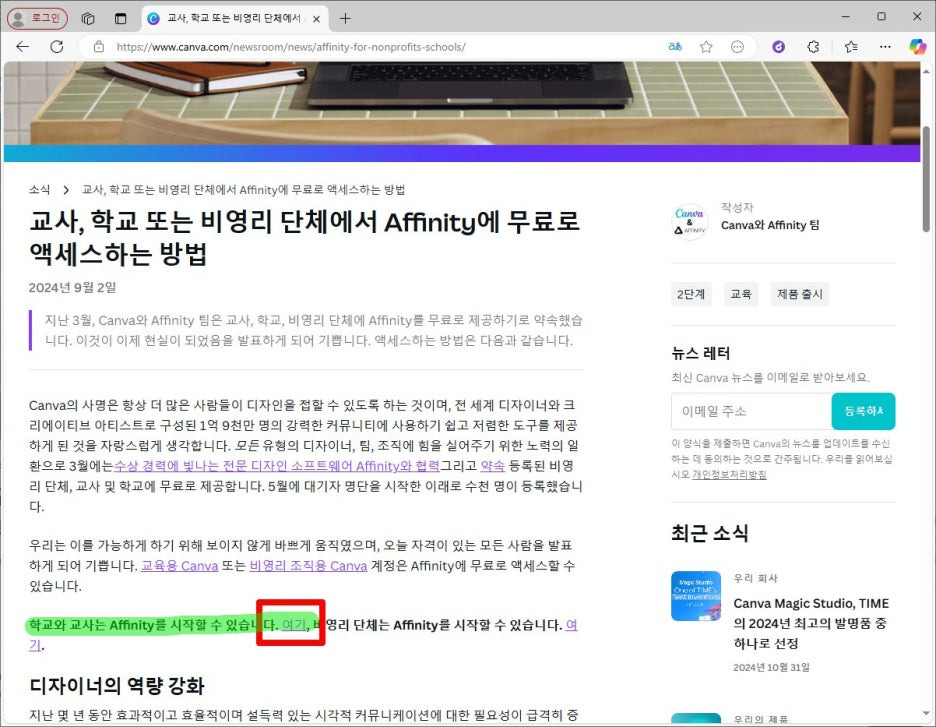
Task: Click the 등록하기 newsletter button
Action: tap(863, 411)
